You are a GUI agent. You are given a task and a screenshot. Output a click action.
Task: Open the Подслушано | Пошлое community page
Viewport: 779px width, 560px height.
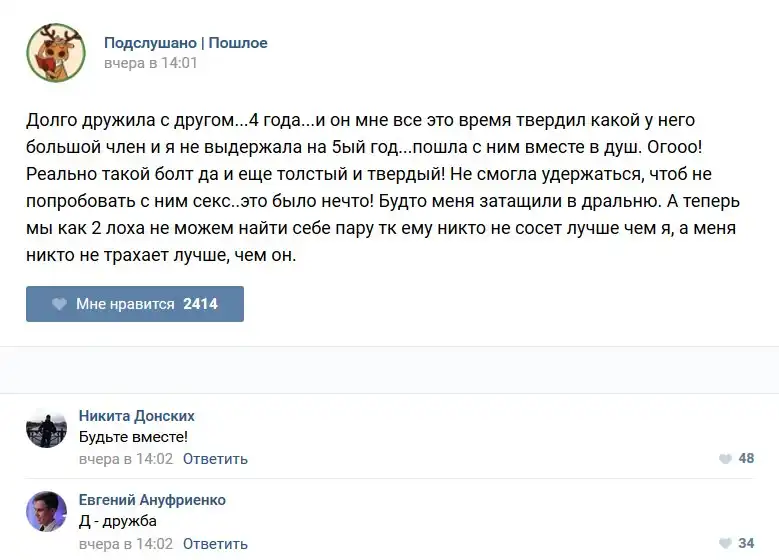(186, 43)
